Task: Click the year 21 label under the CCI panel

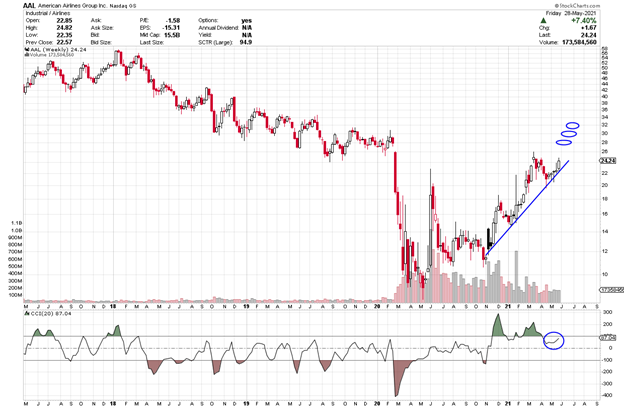Action: point(507,404)
